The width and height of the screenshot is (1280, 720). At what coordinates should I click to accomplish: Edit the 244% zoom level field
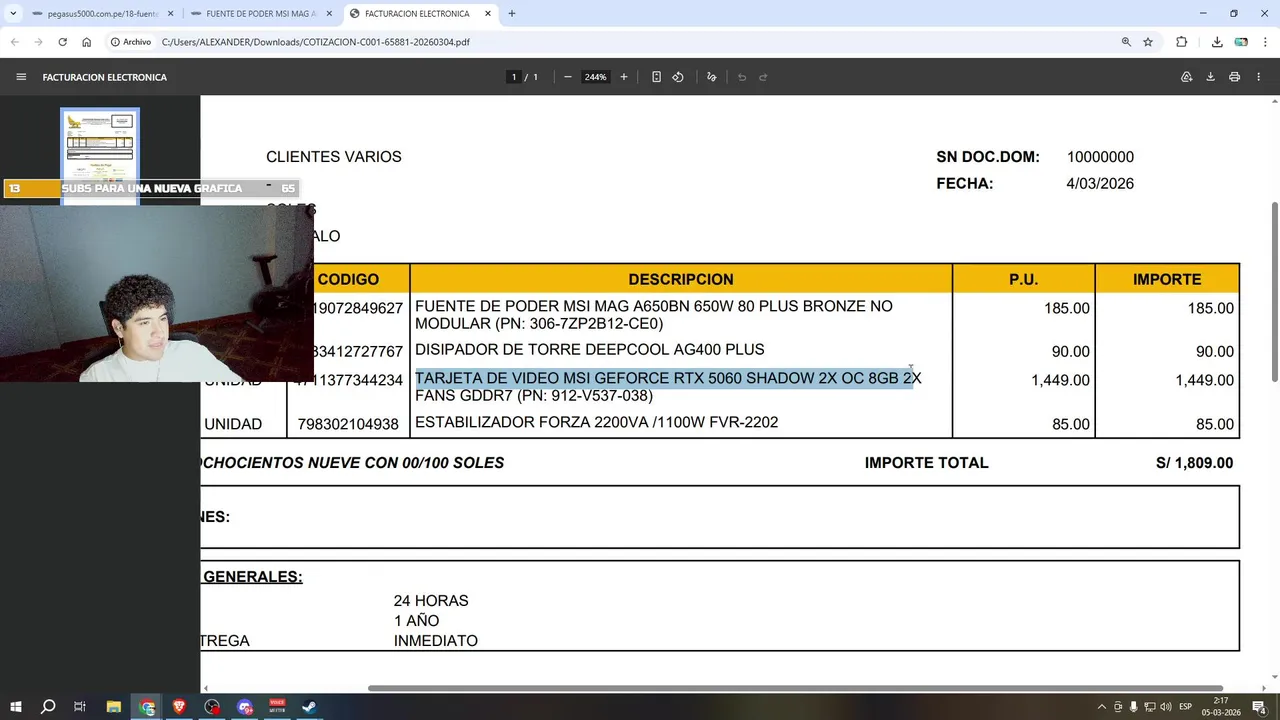click(x=596, y=77)
